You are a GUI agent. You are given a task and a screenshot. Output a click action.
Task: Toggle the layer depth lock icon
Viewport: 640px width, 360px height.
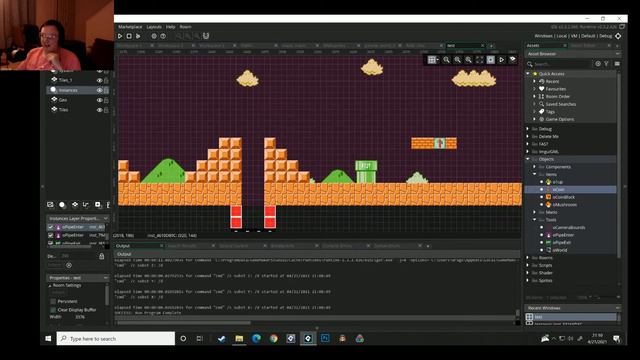tap(102, 256)
